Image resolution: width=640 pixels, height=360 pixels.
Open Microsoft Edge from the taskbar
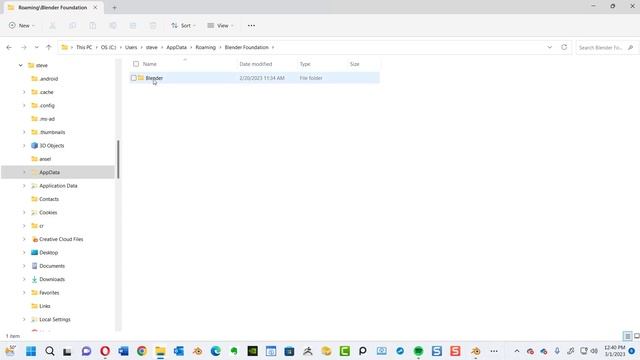[x=216, y=351]
